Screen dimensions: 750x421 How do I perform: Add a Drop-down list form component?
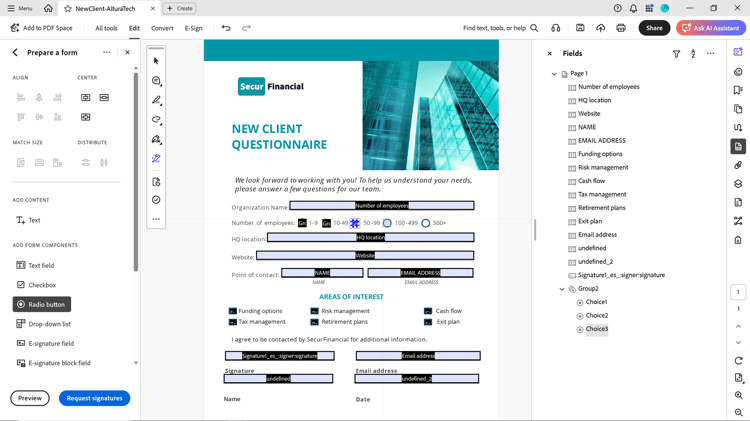(x=43, y=324)
